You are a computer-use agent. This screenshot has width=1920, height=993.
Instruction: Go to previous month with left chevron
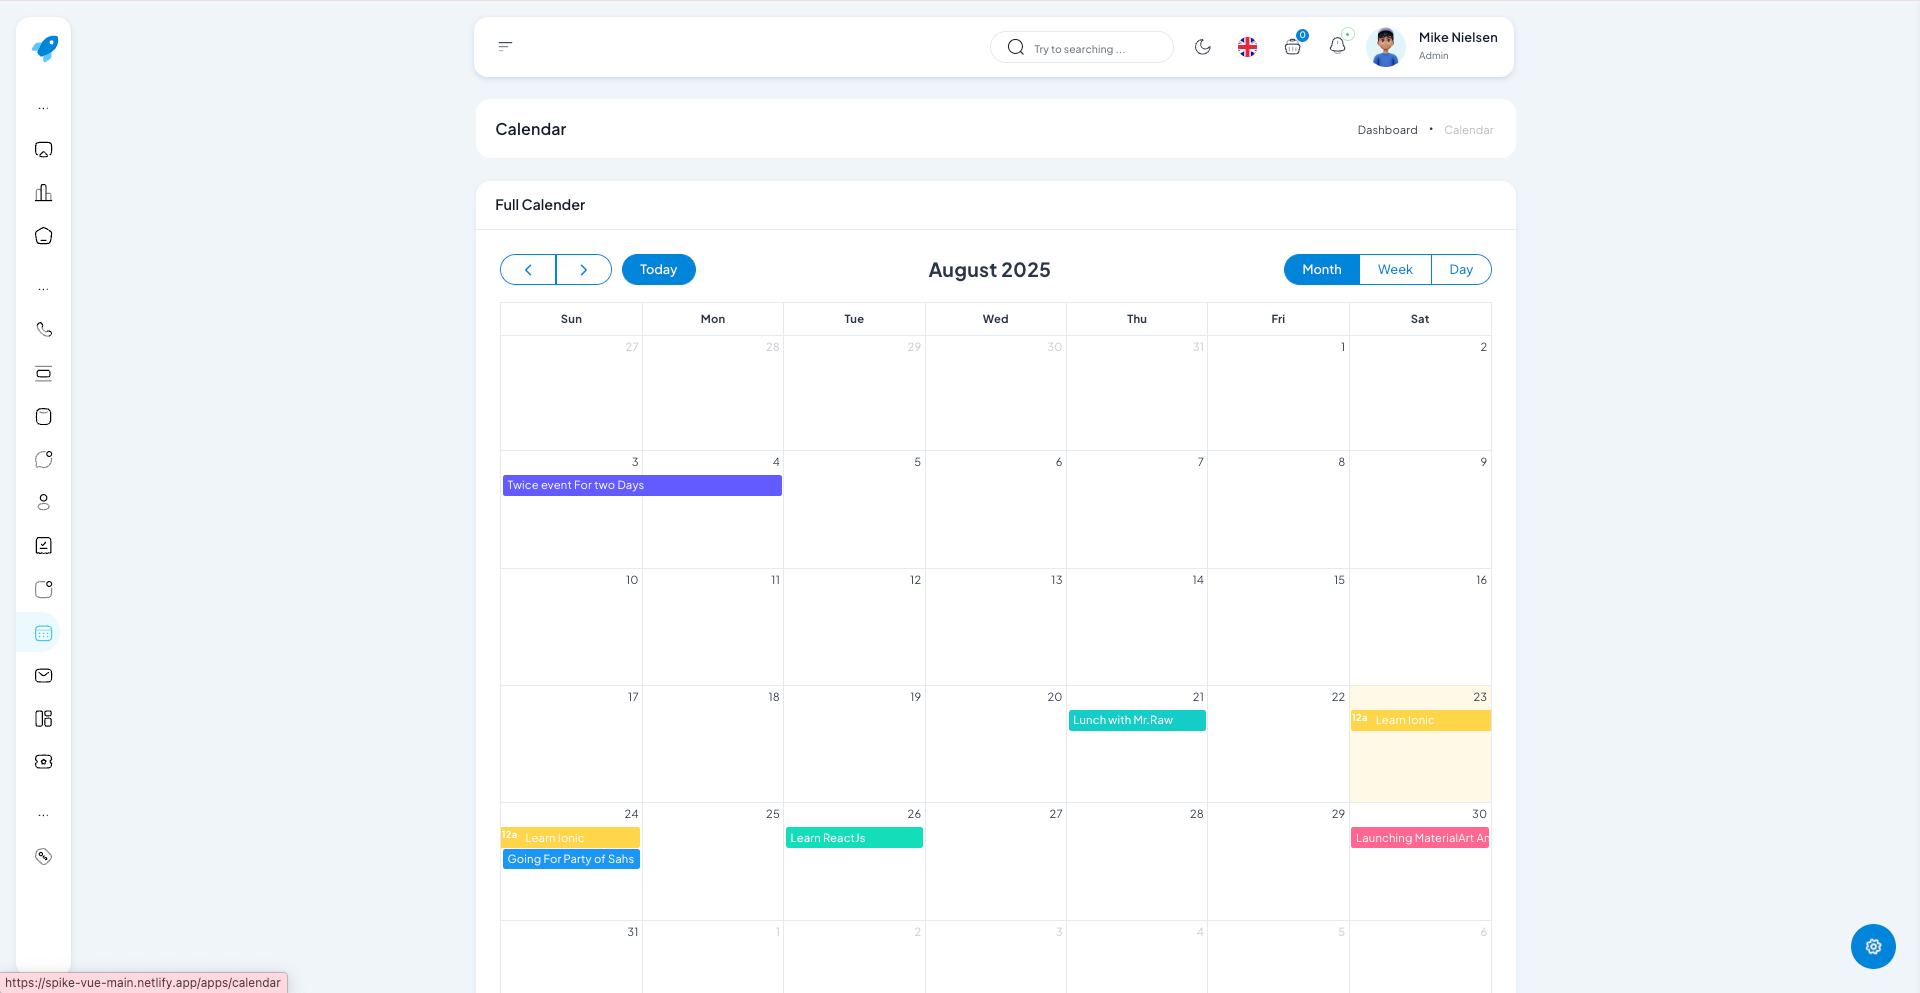point(528,269)
